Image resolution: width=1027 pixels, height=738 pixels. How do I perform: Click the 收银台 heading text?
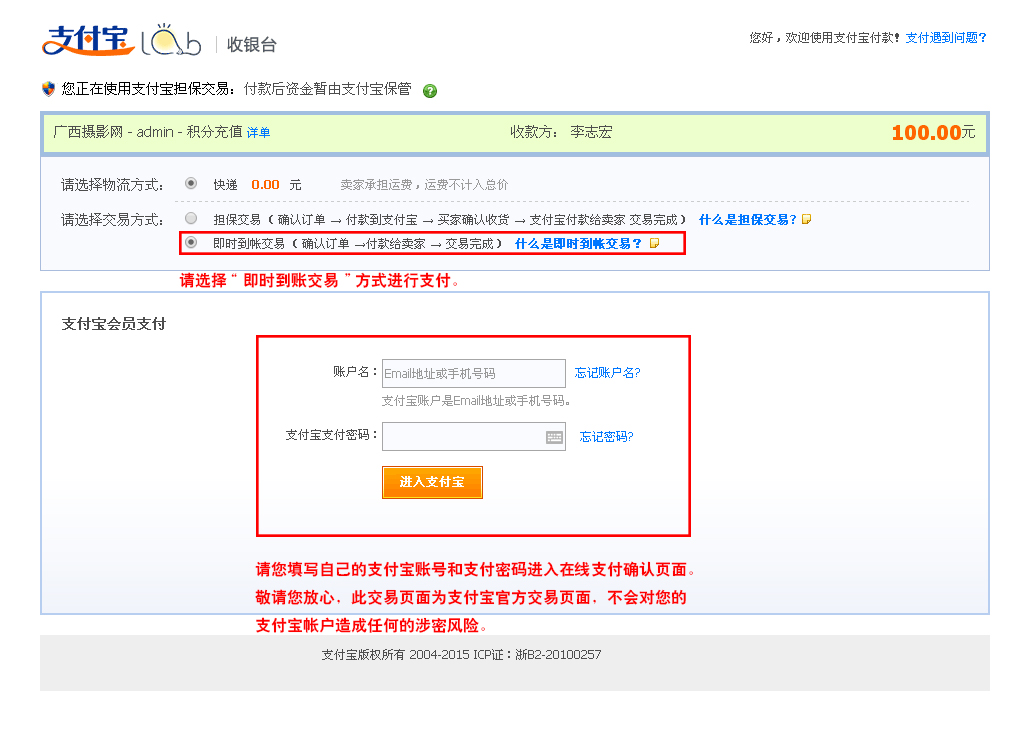click(x=252, y=45)
